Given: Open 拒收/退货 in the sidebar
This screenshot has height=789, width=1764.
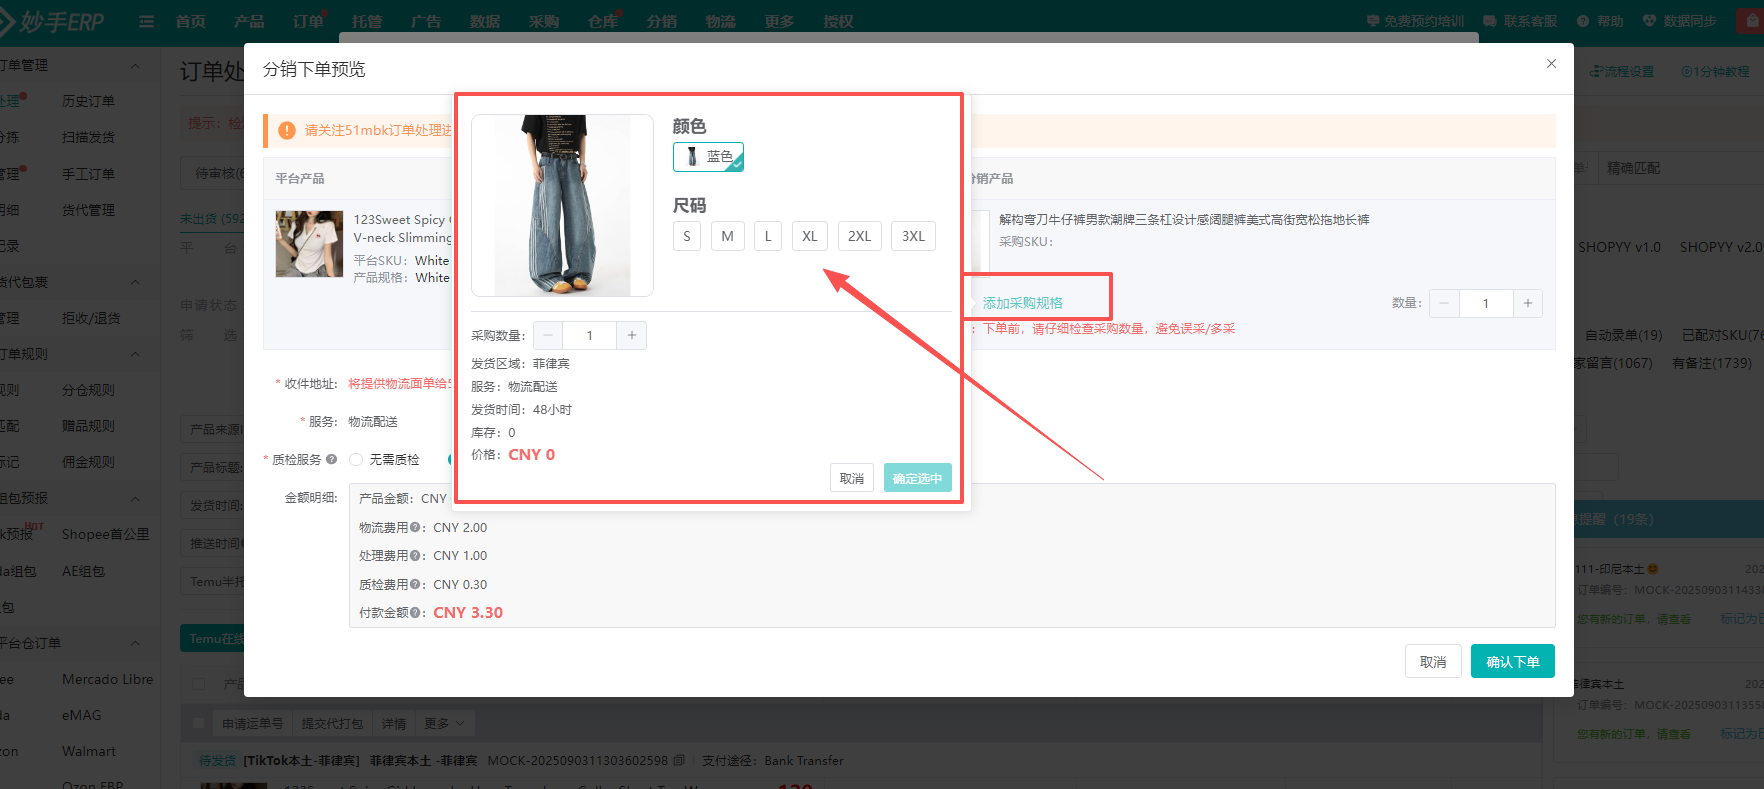Looking at the screenshot, I should (91, 318).
